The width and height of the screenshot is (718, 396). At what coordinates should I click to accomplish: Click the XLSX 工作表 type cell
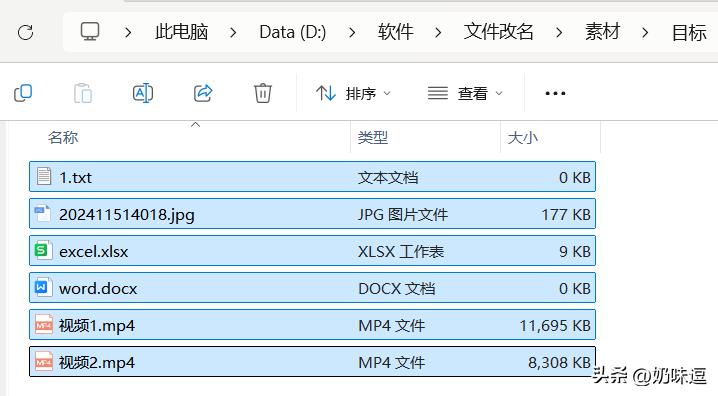(401, 251)
